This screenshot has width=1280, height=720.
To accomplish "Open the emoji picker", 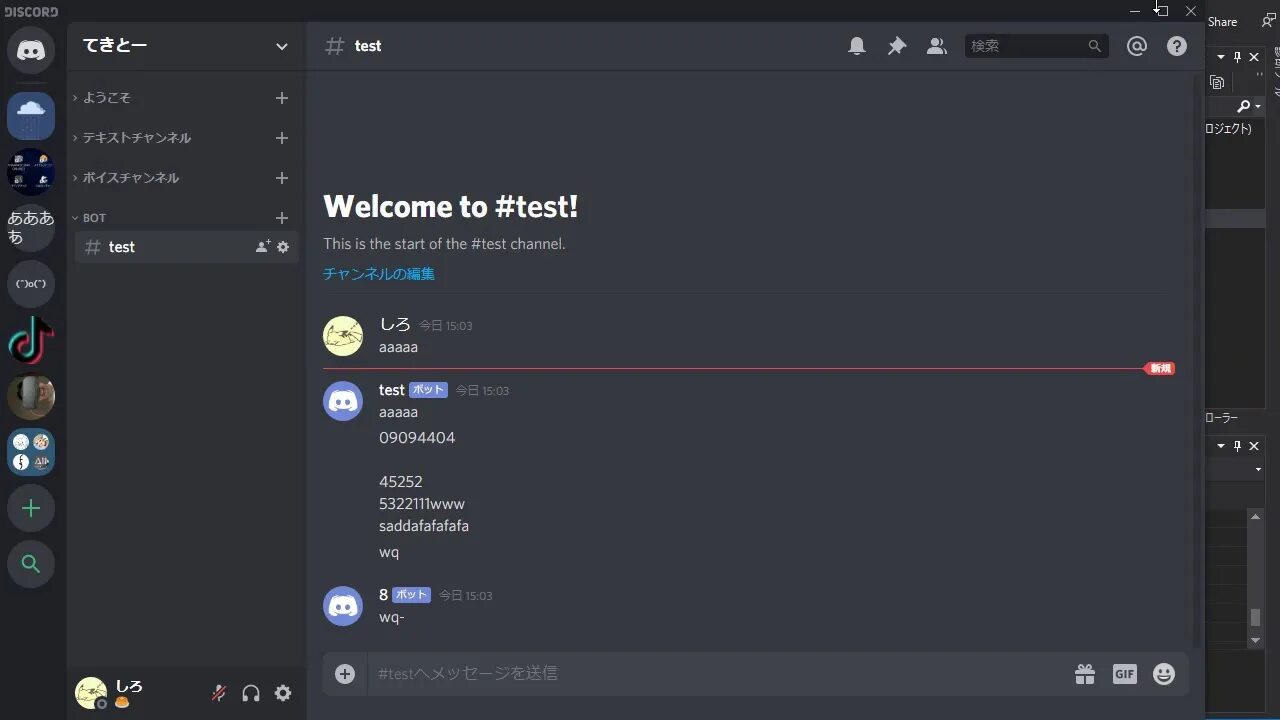I will click(1164, 674).
